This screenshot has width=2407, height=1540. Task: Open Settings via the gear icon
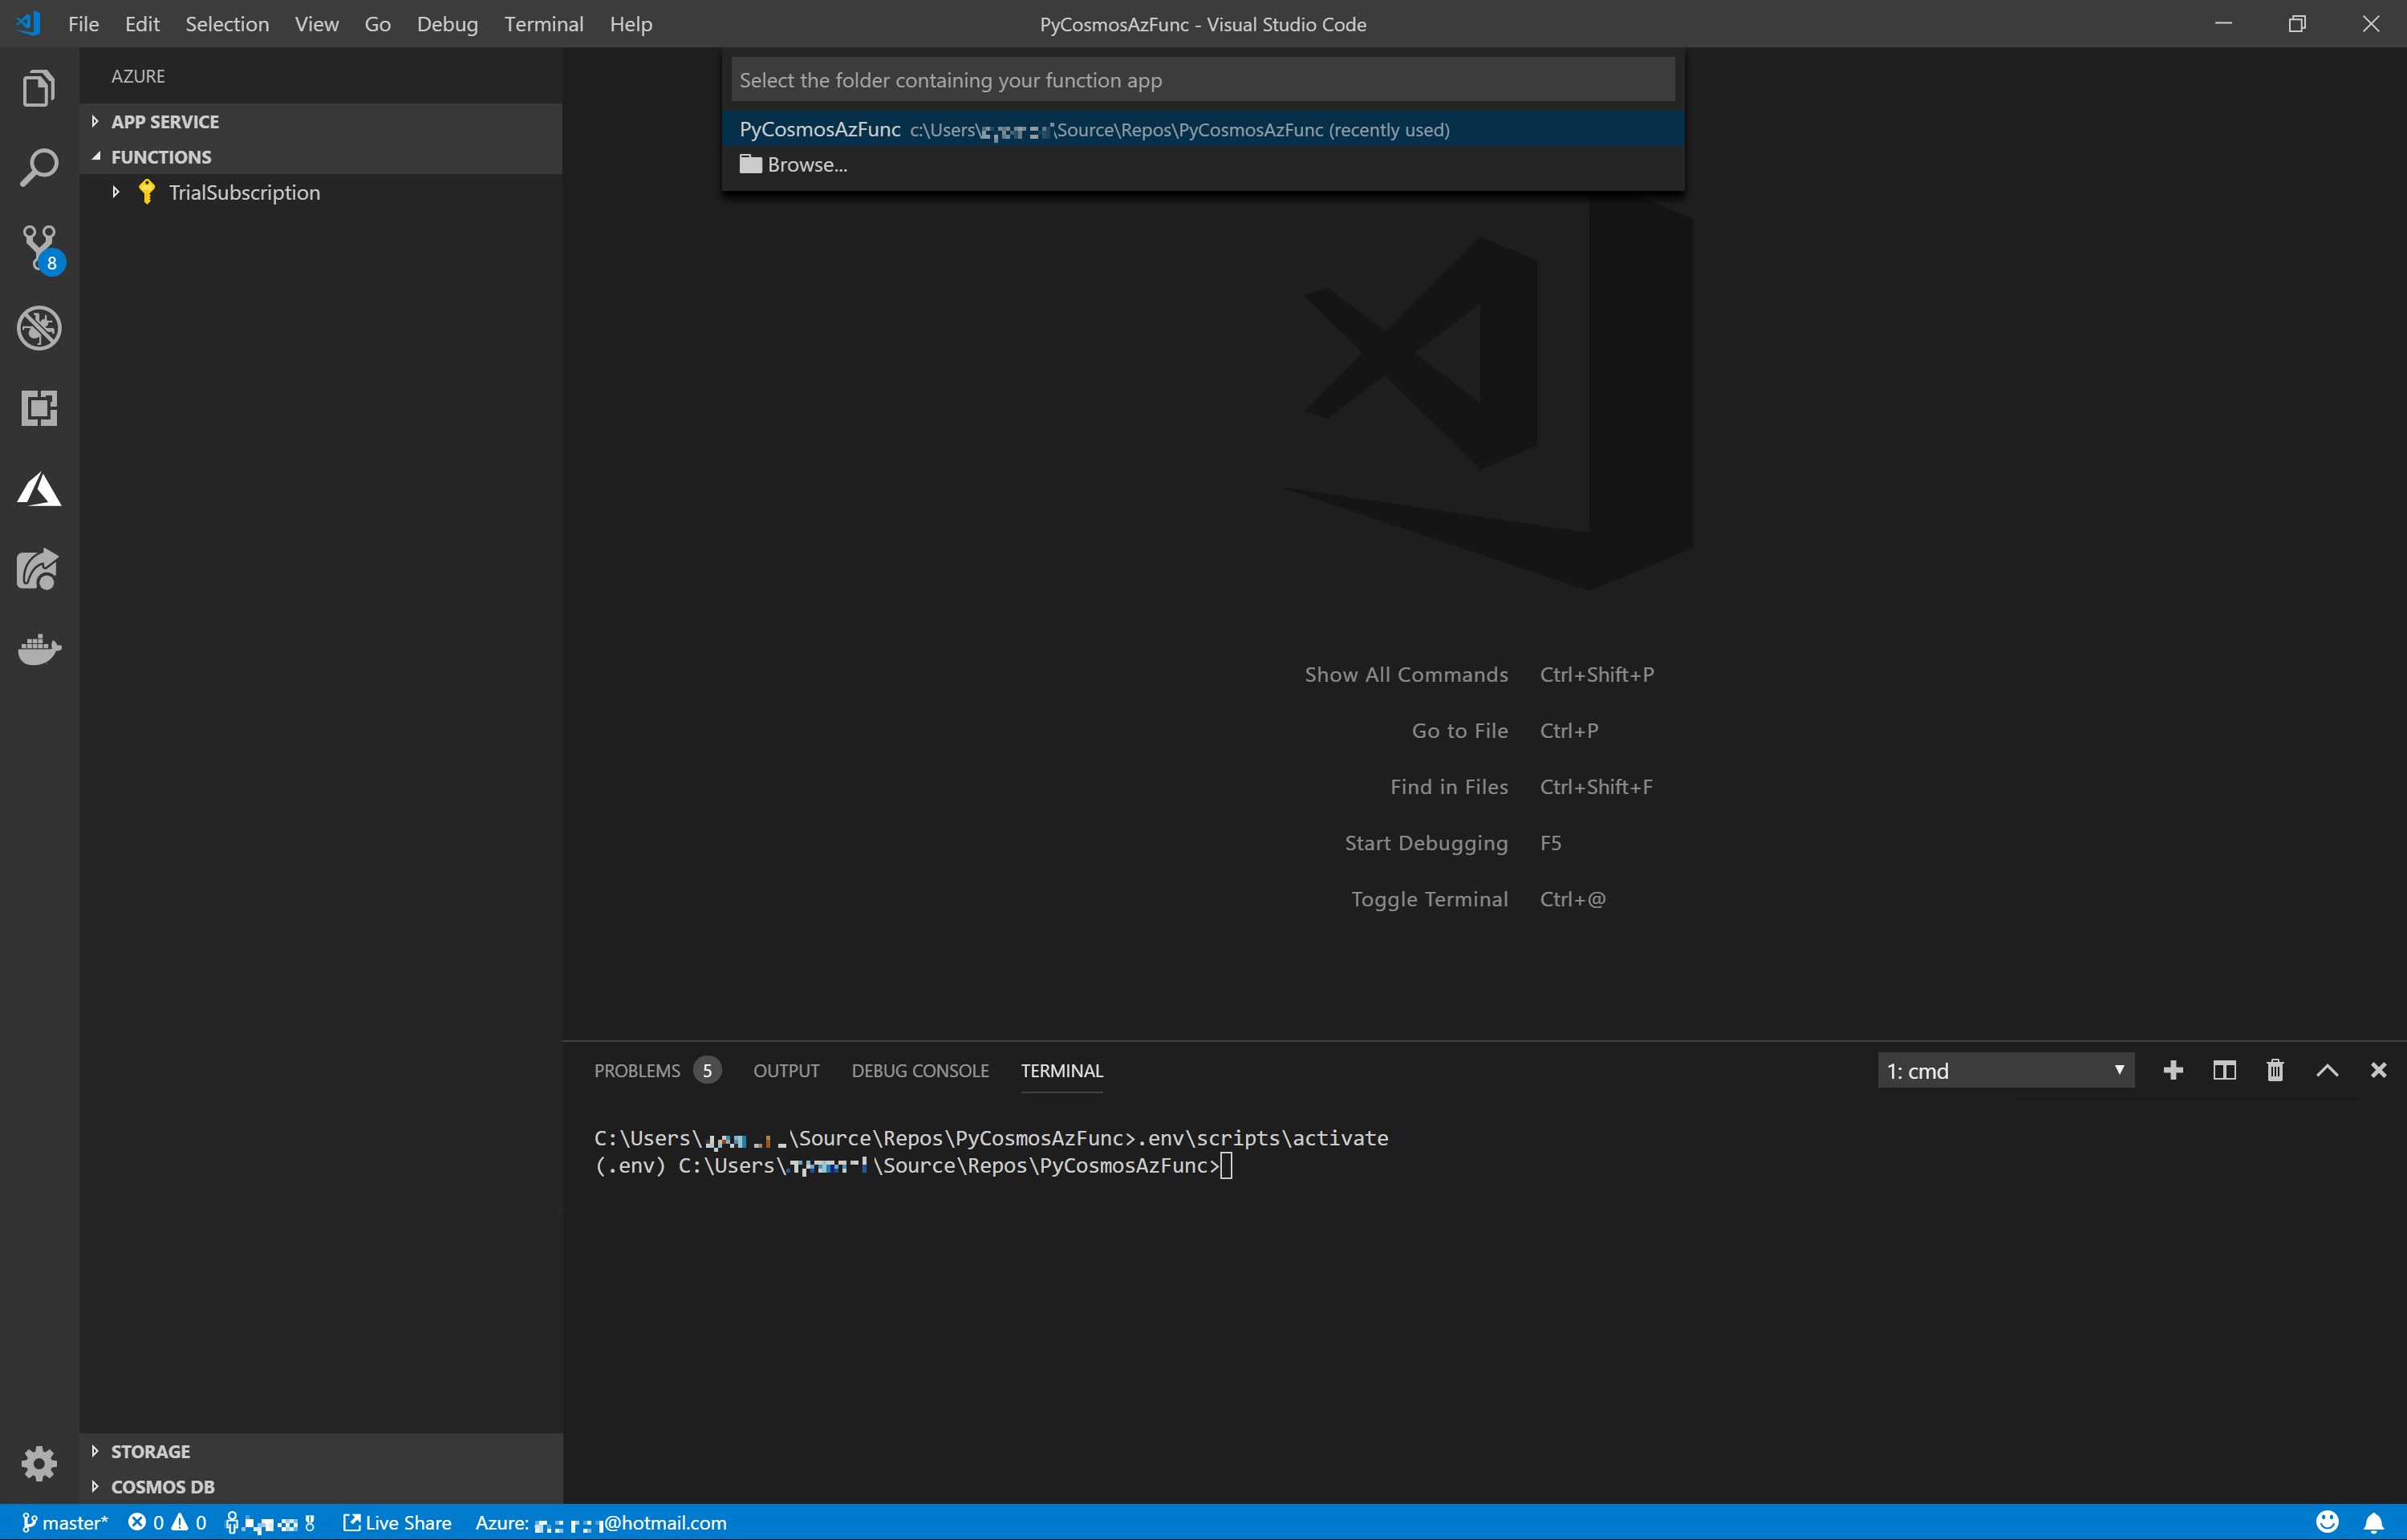click(x=40, y=1463)
